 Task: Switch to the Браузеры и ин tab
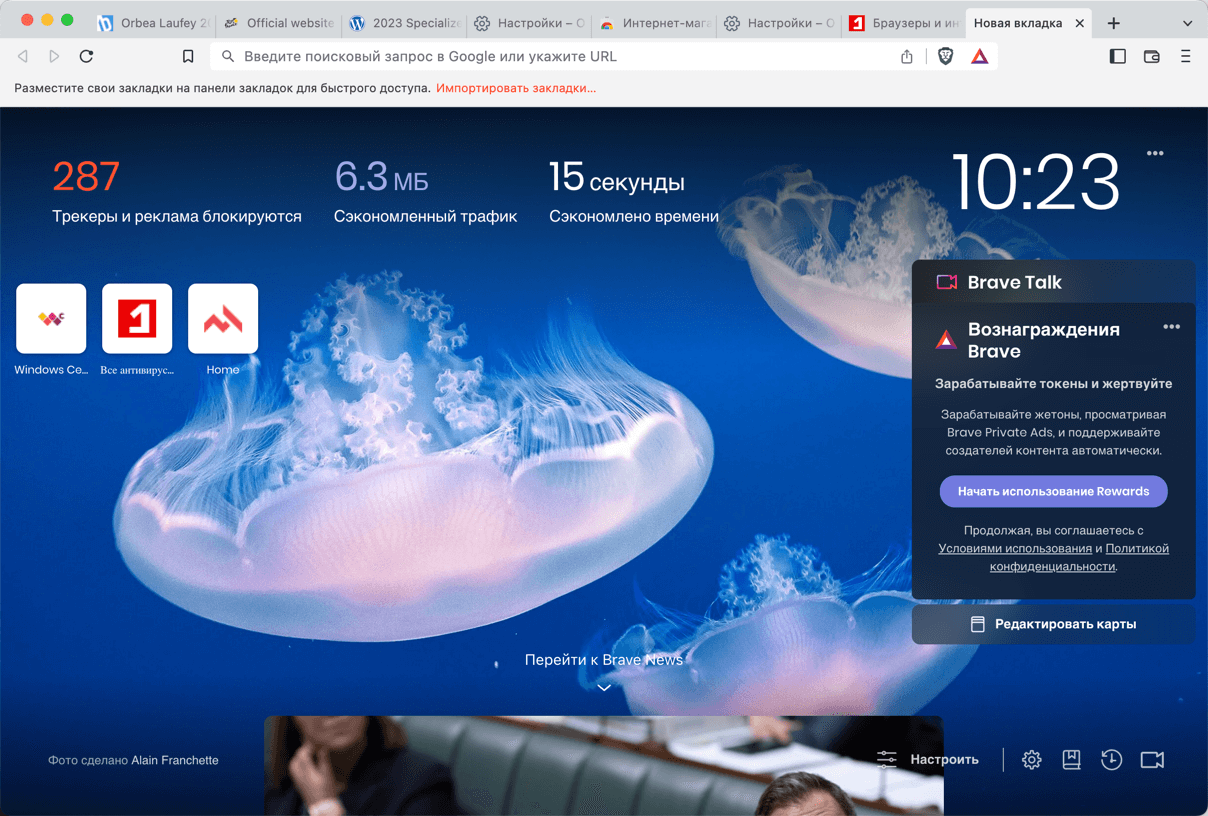904,23
